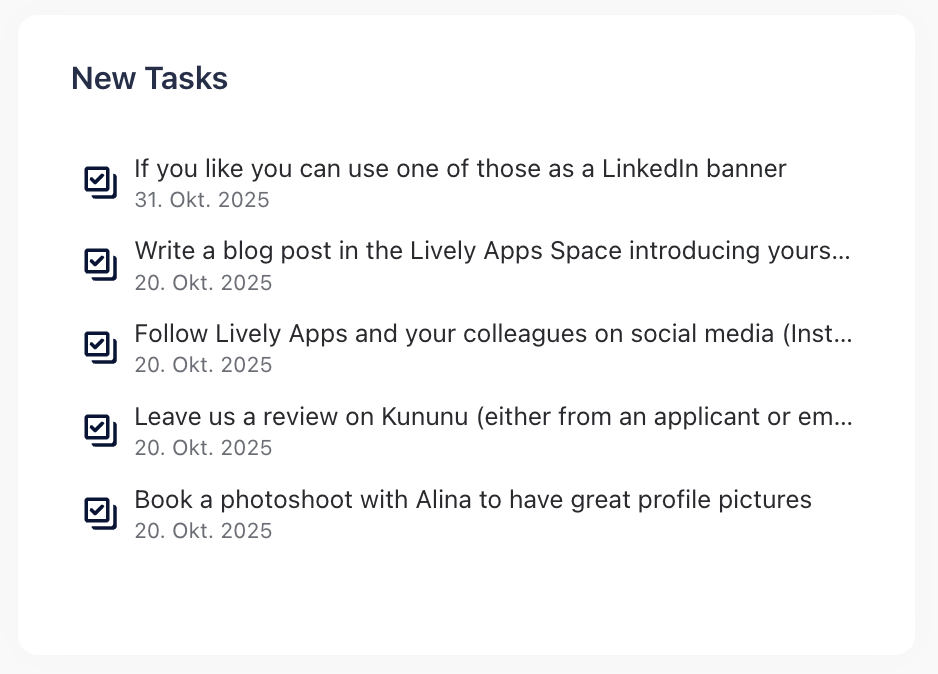Expand the truncated blog post task text
The image size is (938, 674).
click(492, 251)
